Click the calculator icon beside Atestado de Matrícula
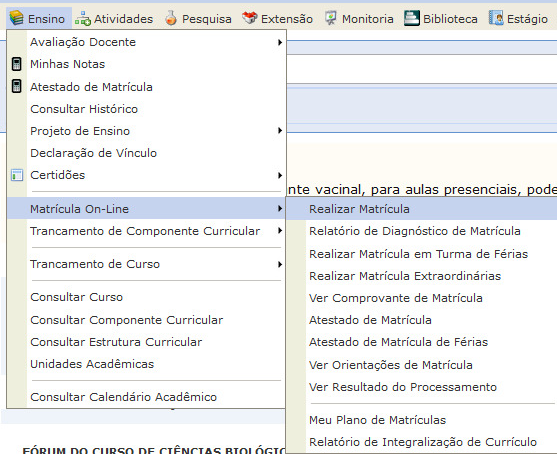The image size is (557, 456). [17, 86]
